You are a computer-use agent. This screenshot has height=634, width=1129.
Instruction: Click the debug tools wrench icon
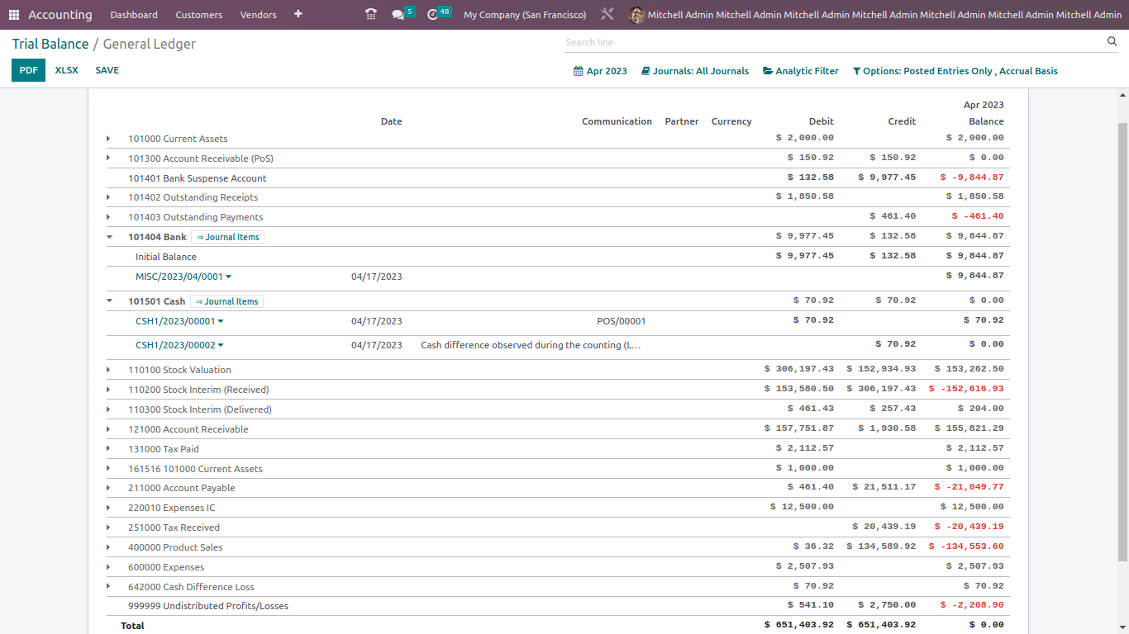pyautogui.click(x=607, y=14)
